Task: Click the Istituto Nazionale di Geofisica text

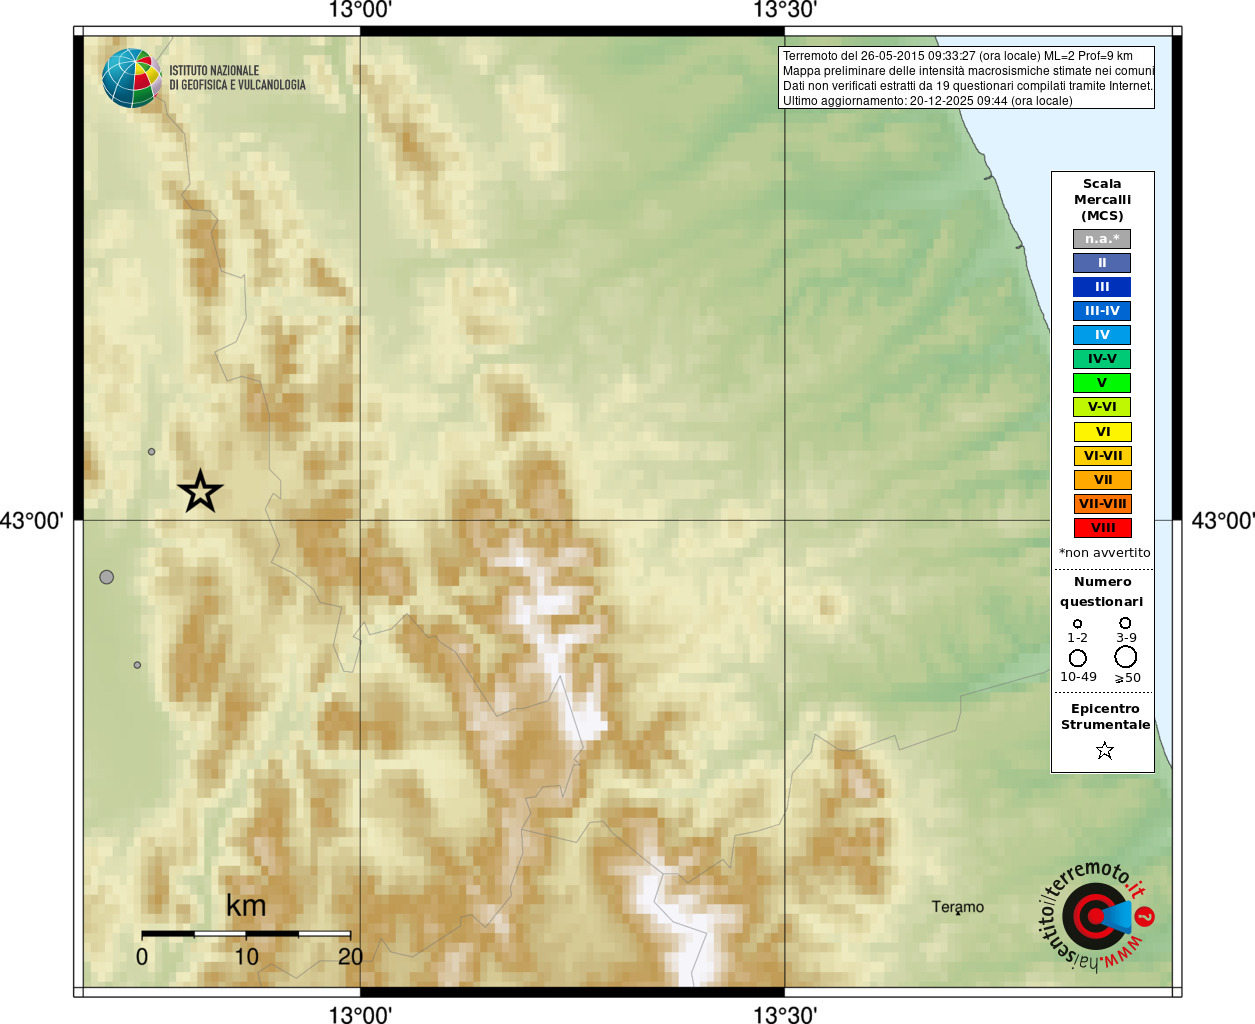Action: tap(237, 78)
